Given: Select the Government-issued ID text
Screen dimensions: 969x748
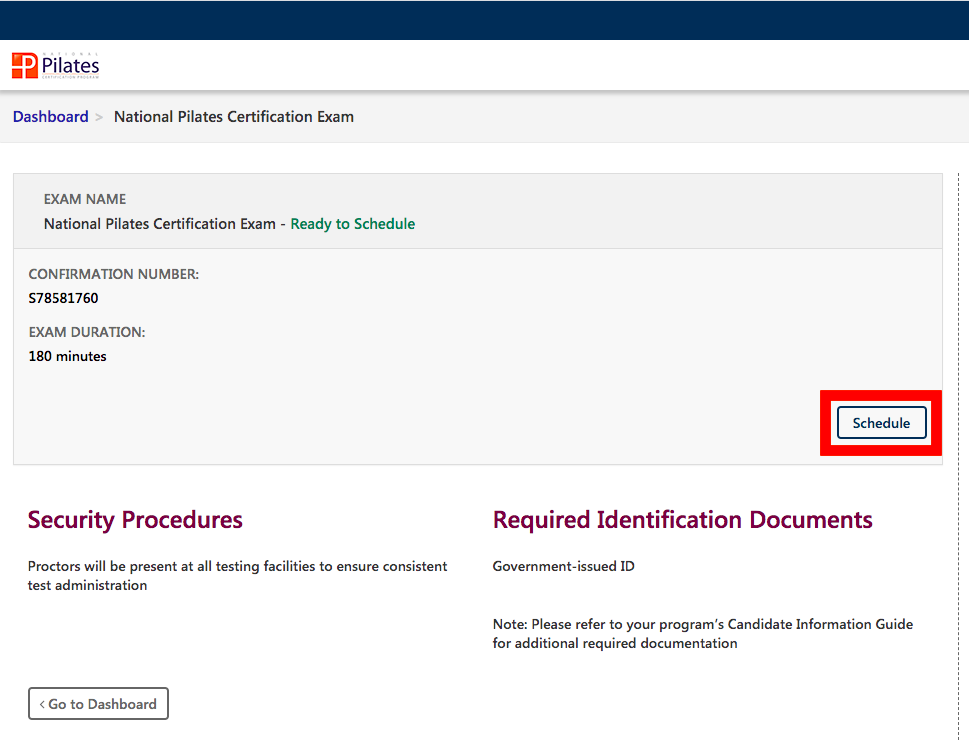Looking at the screenshot, I should point(564,566).
